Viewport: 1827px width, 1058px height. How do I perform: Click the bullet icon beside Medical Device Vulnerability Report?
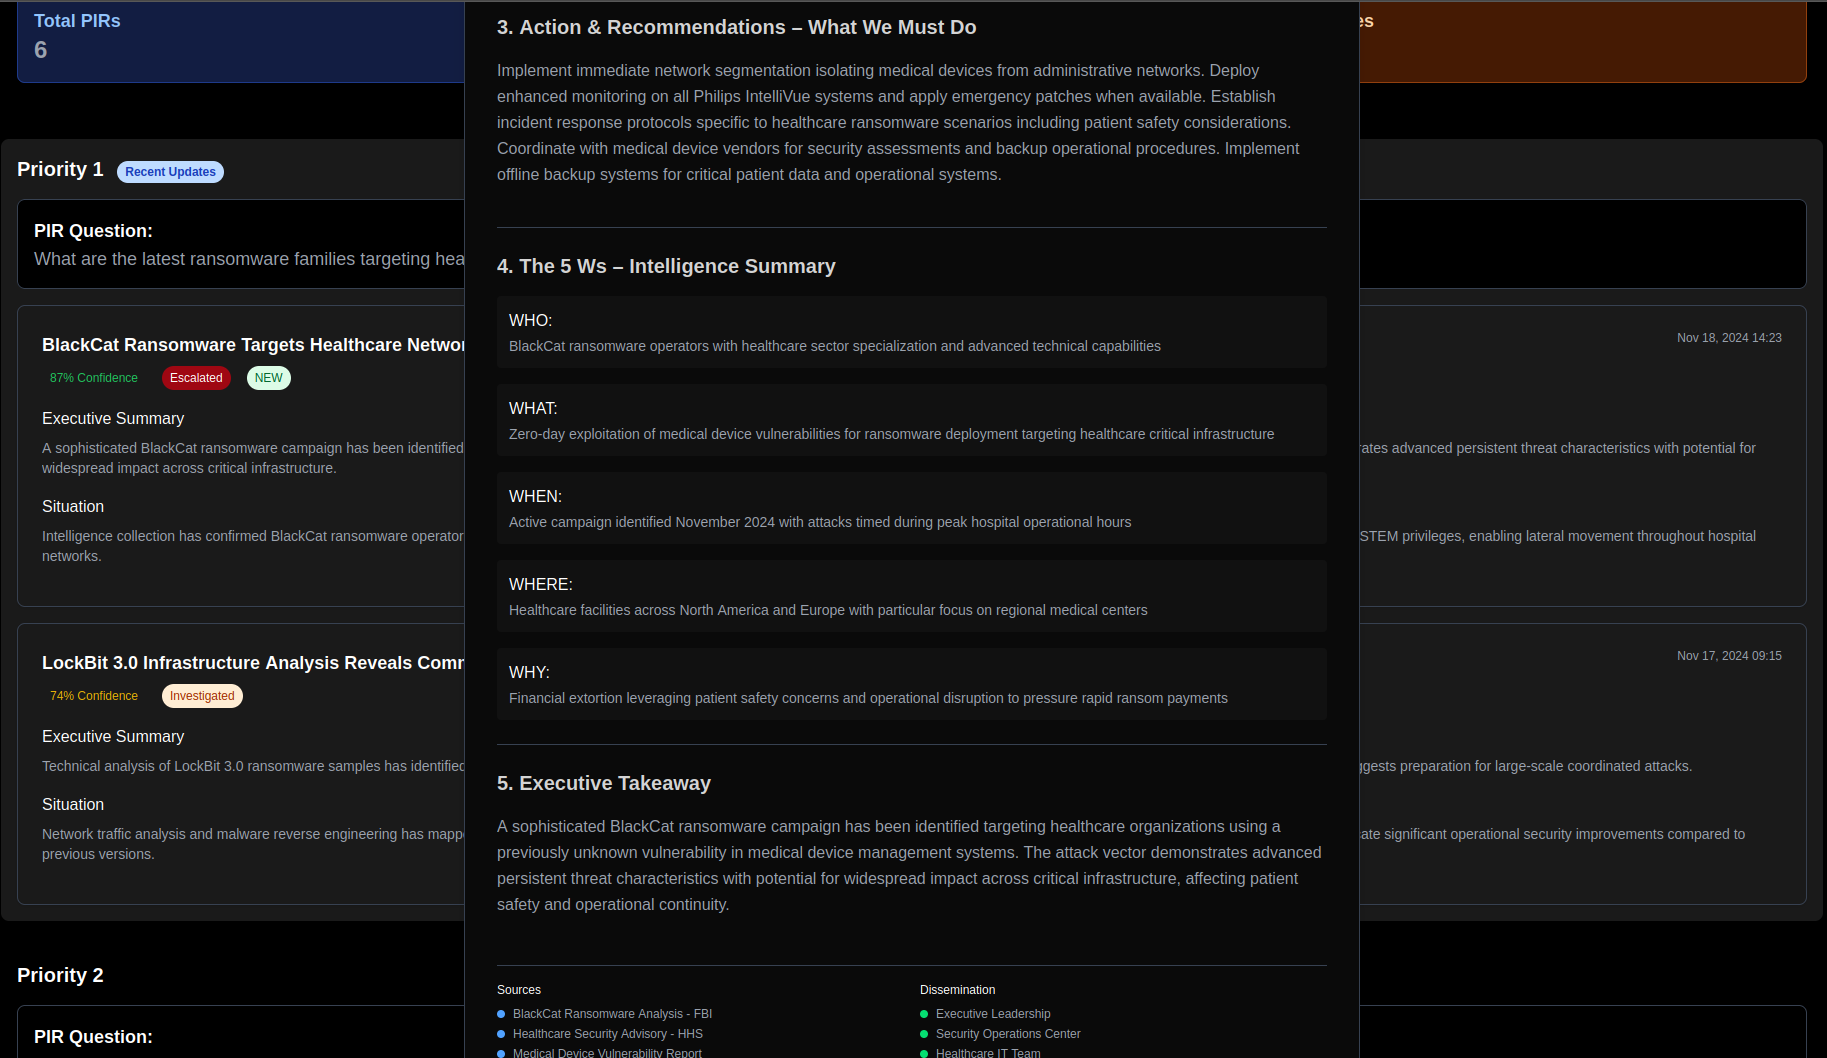pyautogui.click(x=502, y=1053)
